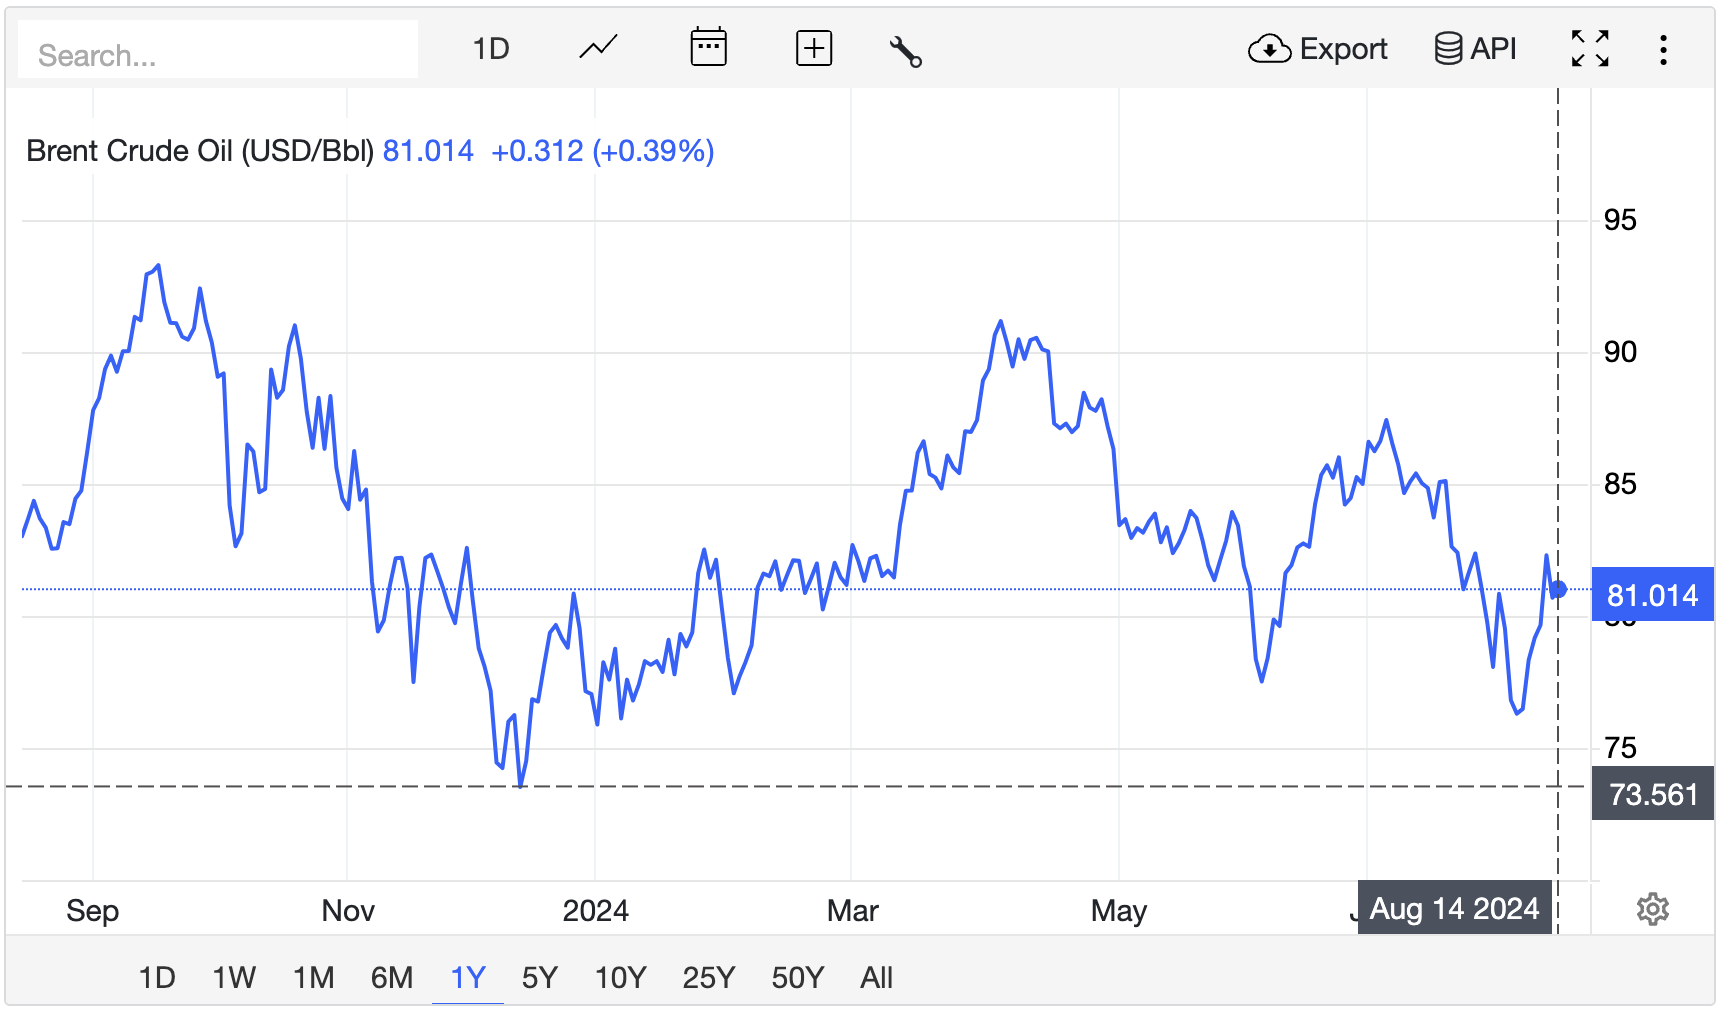Click the 75 price axis label

coord(1620,748)
